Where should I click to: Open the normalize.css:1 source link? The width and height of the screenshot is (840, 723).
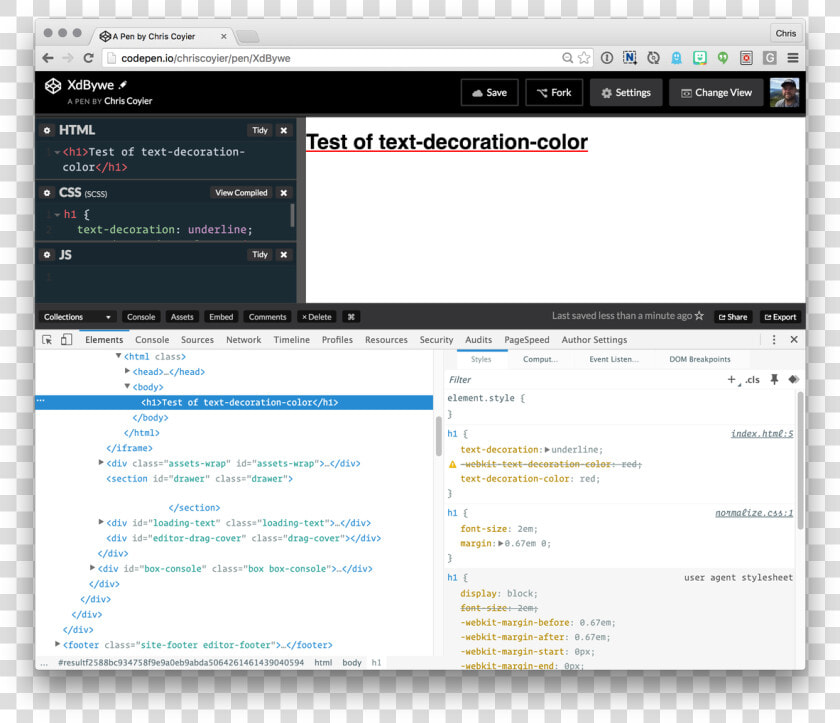[754, 513]
